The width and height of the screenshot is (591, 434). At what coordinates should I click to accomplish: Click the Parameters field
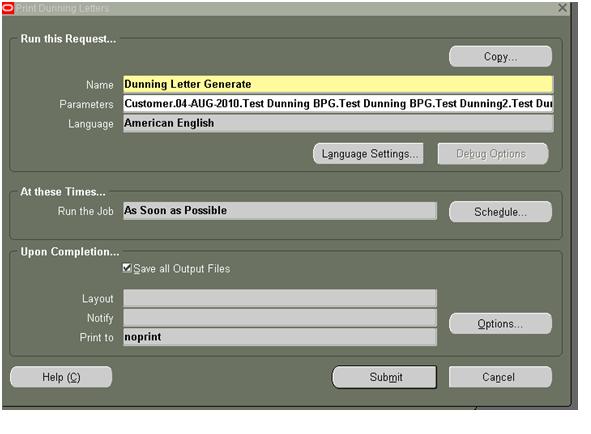click(338, 104)
